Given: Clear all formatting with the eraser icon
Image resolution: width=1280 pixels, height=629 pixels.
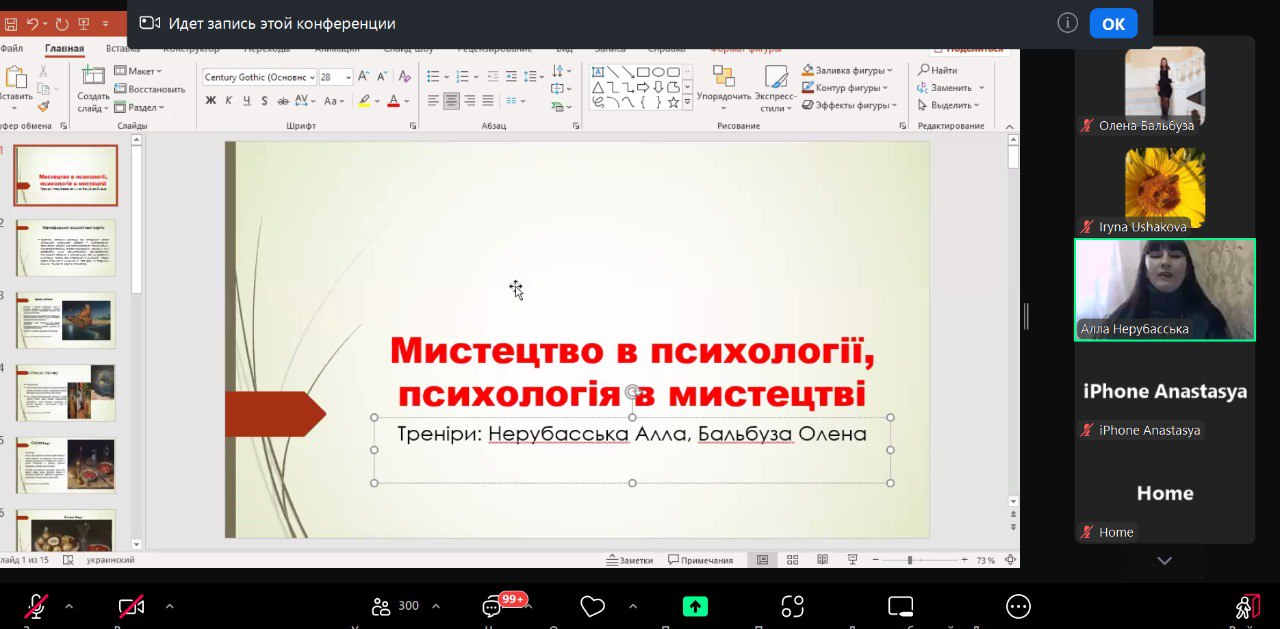Looking at the screenshot, I should click(x=405, y=76).
